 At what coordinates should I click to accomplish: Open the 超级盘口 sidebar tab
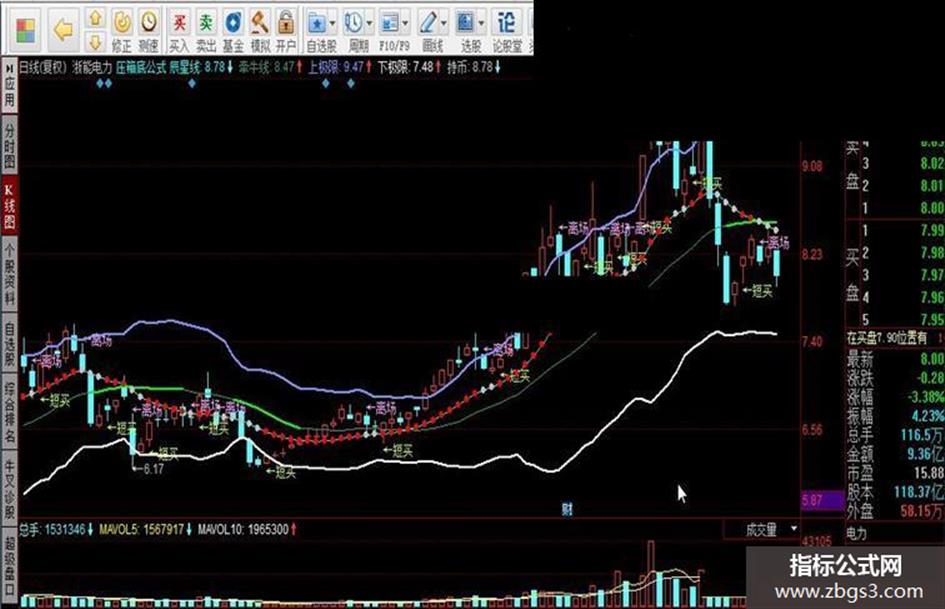(x=9, y=567)
